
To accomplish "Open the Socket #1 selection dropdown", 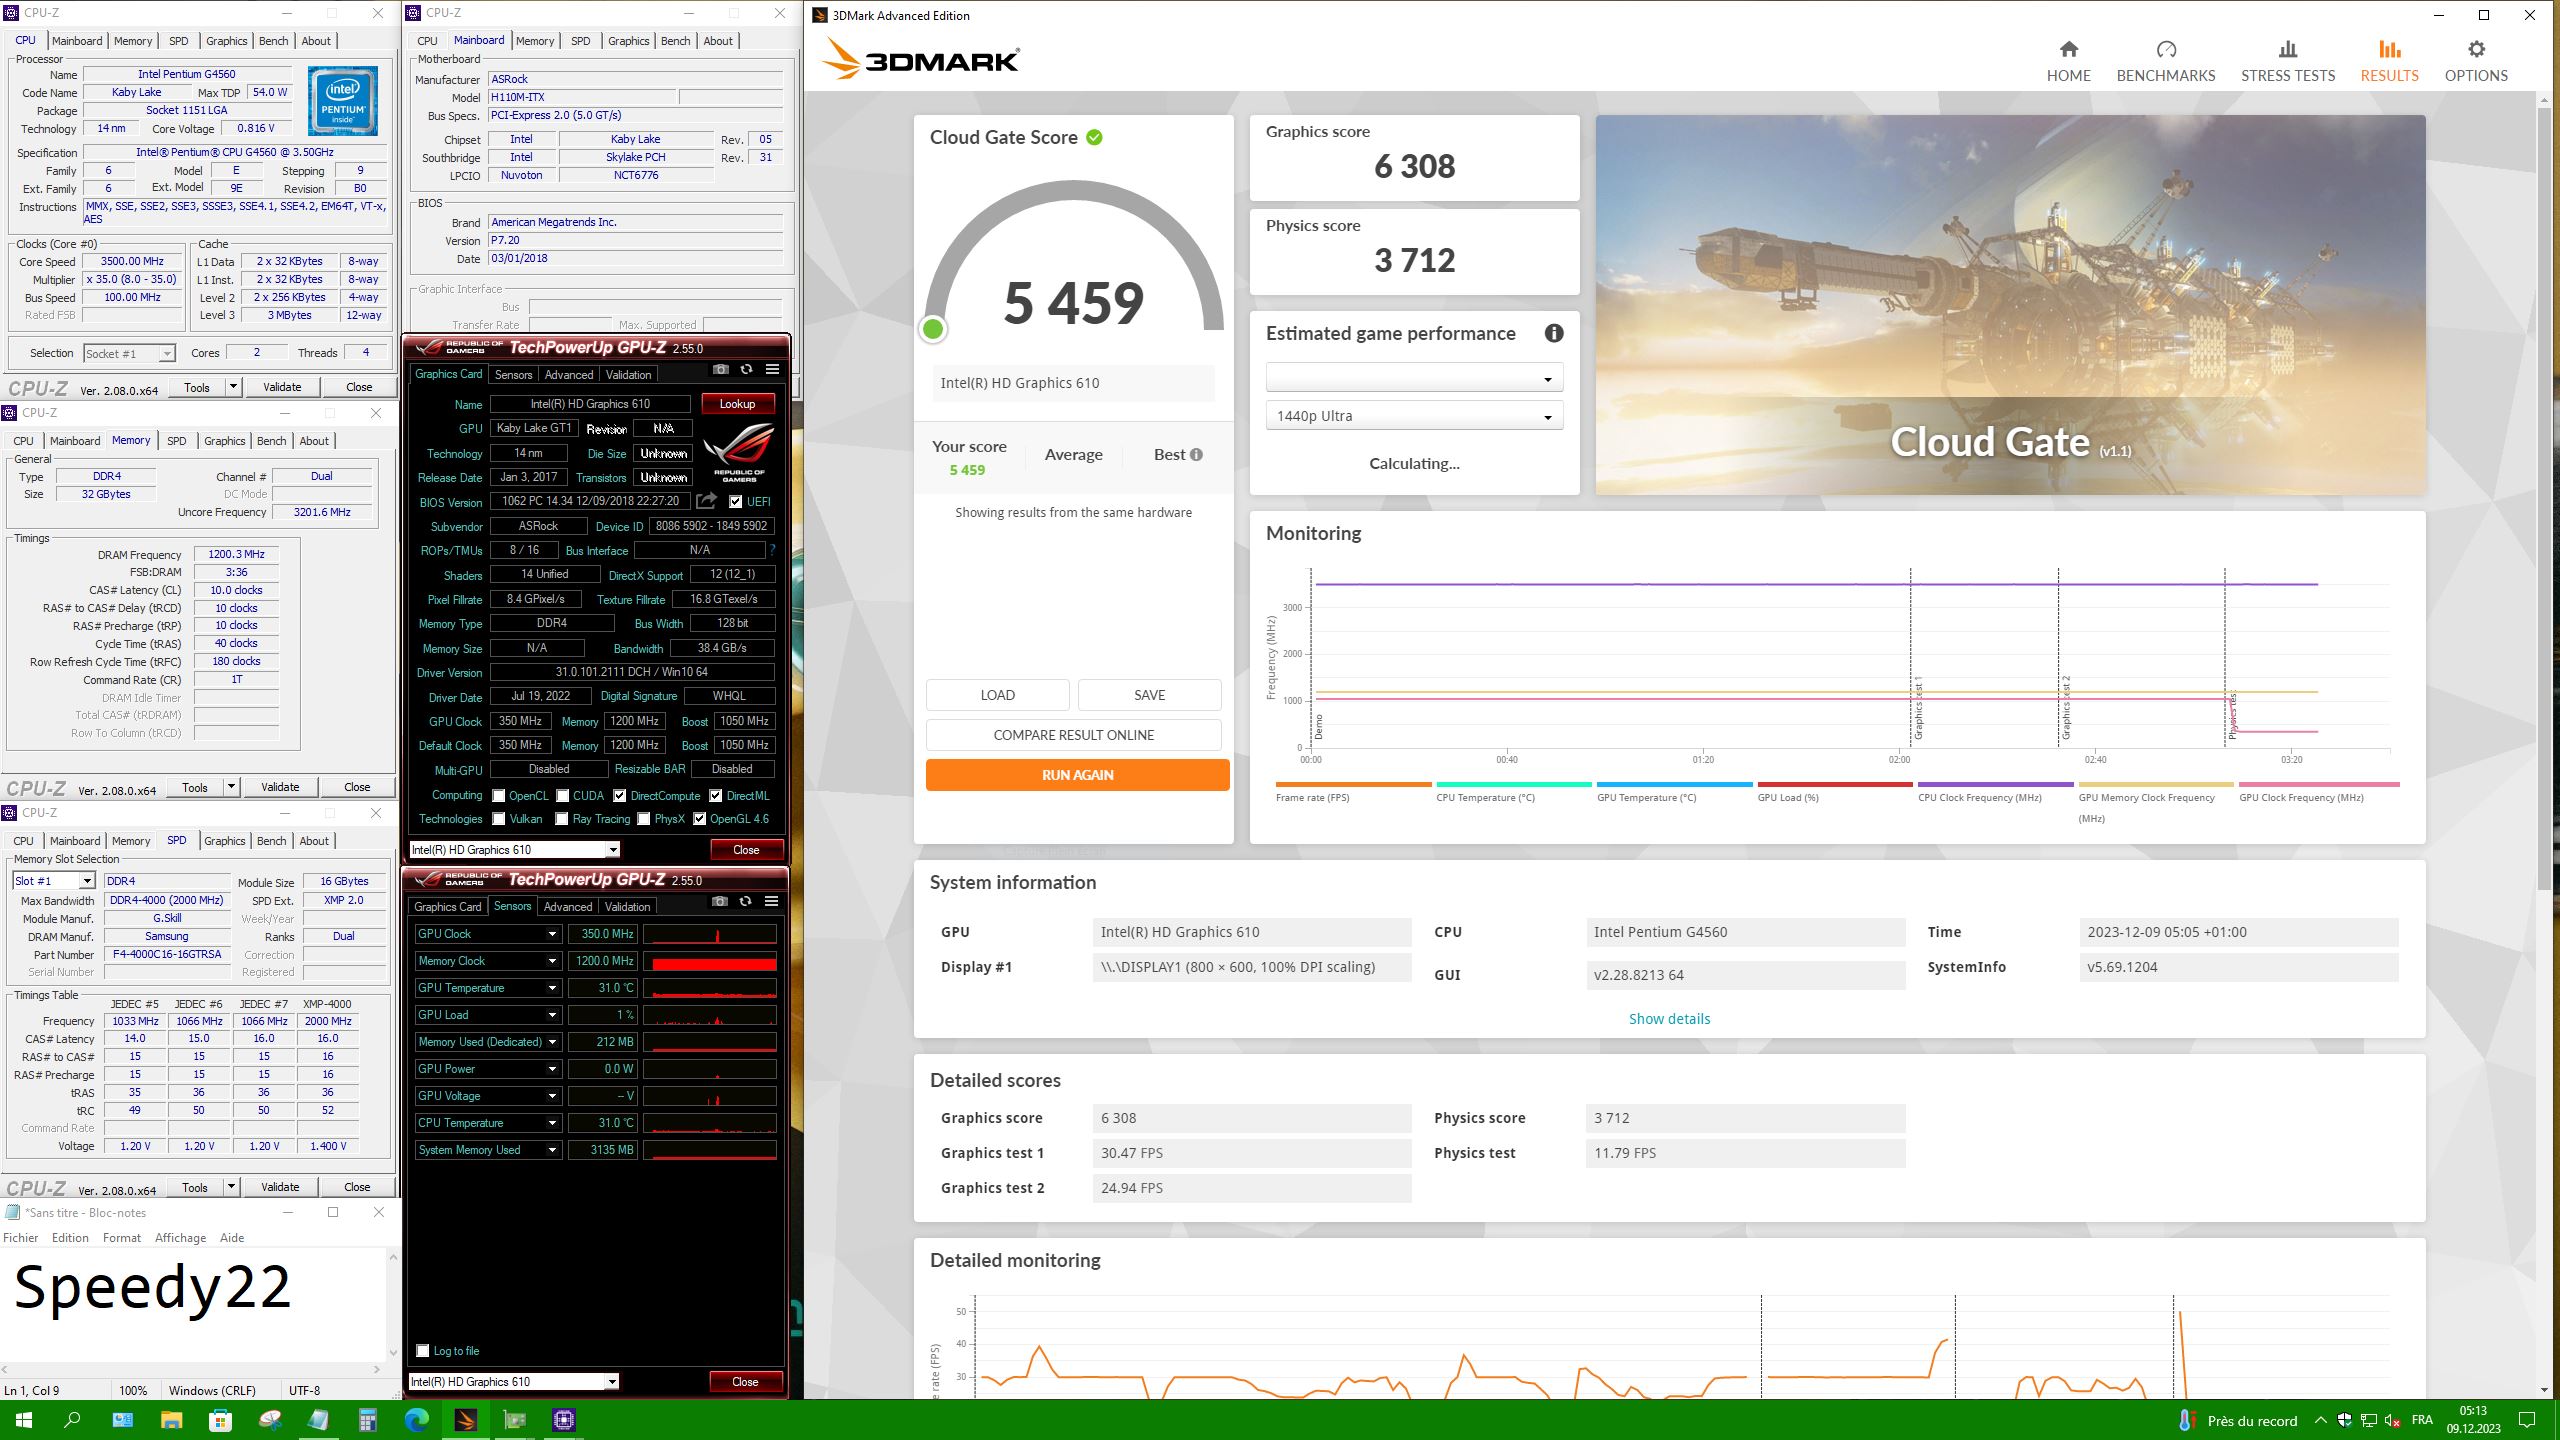I will point(129,353).
